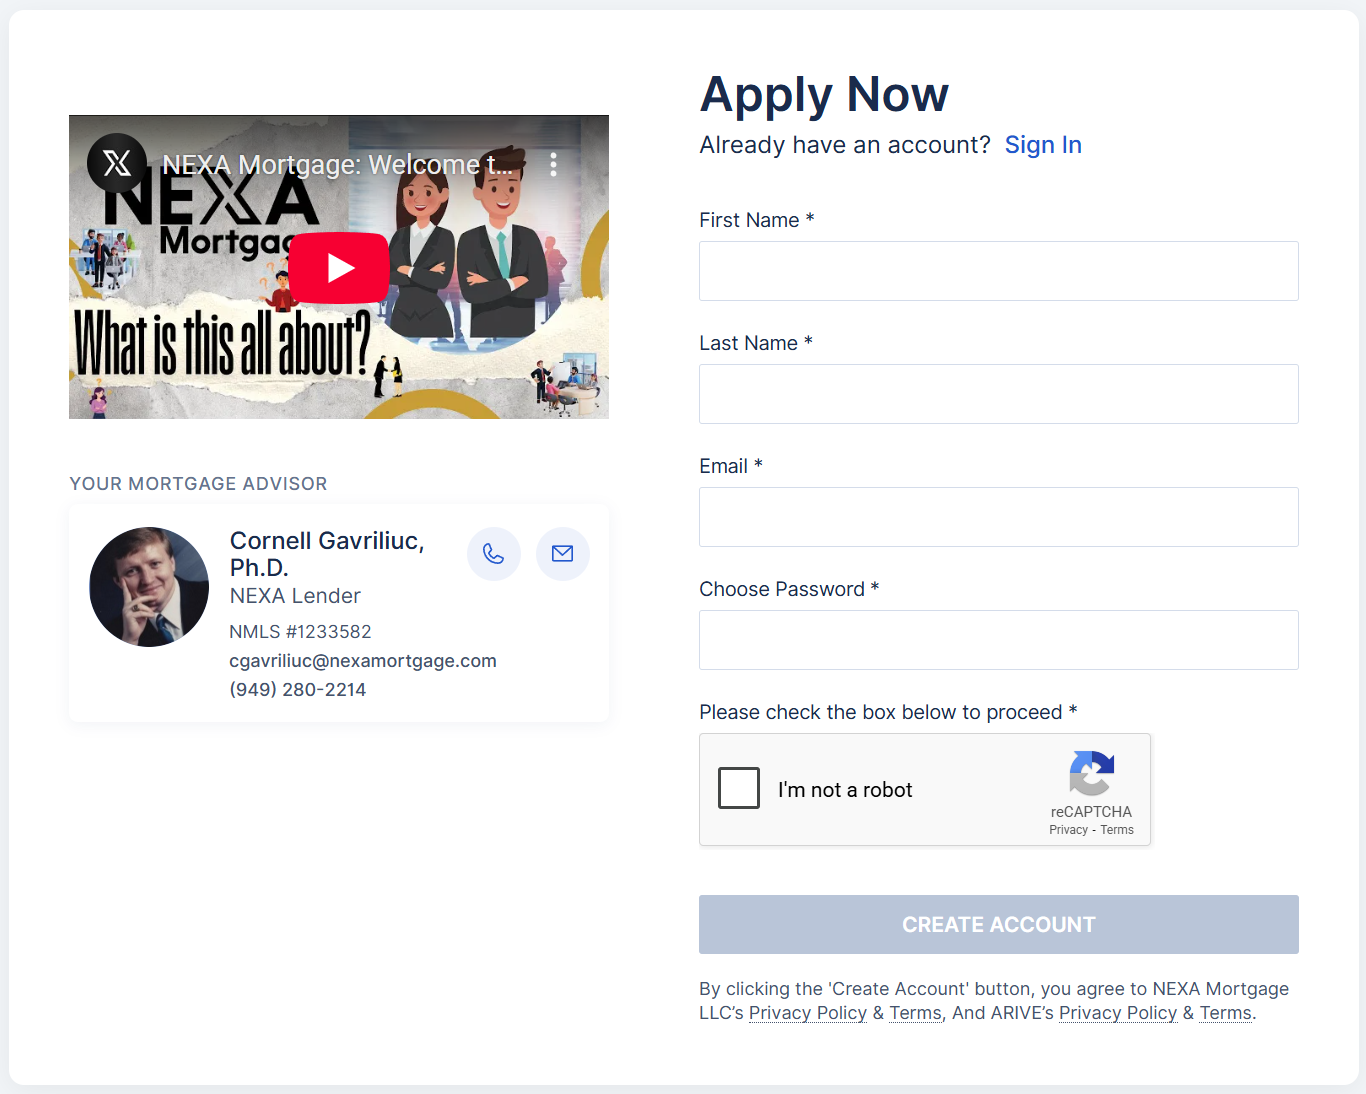The width and height of the screenshot is (1366, 1094).
Task: Check the "I'm not a robot" box
Action: click(739, 789)
